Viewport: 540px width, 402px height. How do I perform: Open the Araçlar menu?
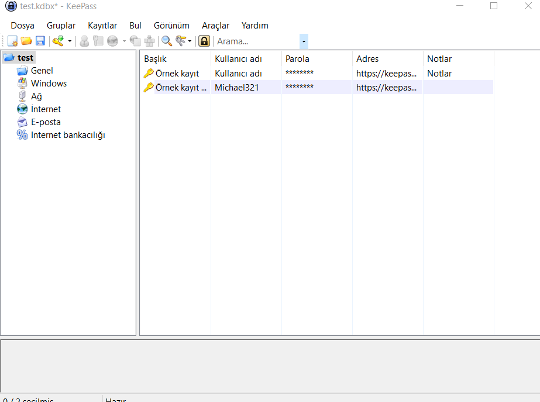tap(215, 25)
